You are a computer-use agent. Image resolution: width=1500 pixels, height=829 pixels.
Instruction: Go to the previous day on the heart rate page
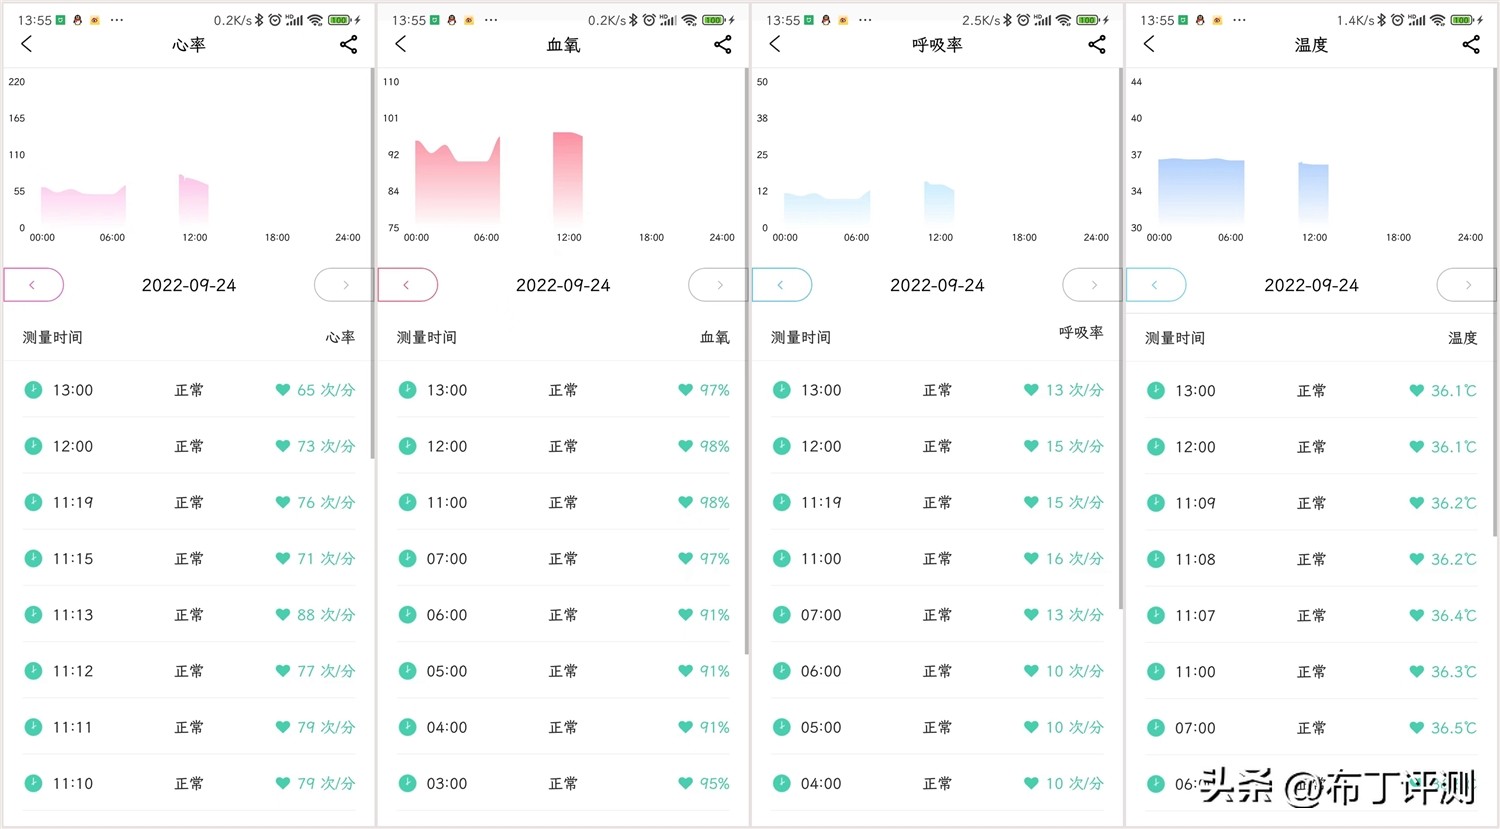coord(33,285)
